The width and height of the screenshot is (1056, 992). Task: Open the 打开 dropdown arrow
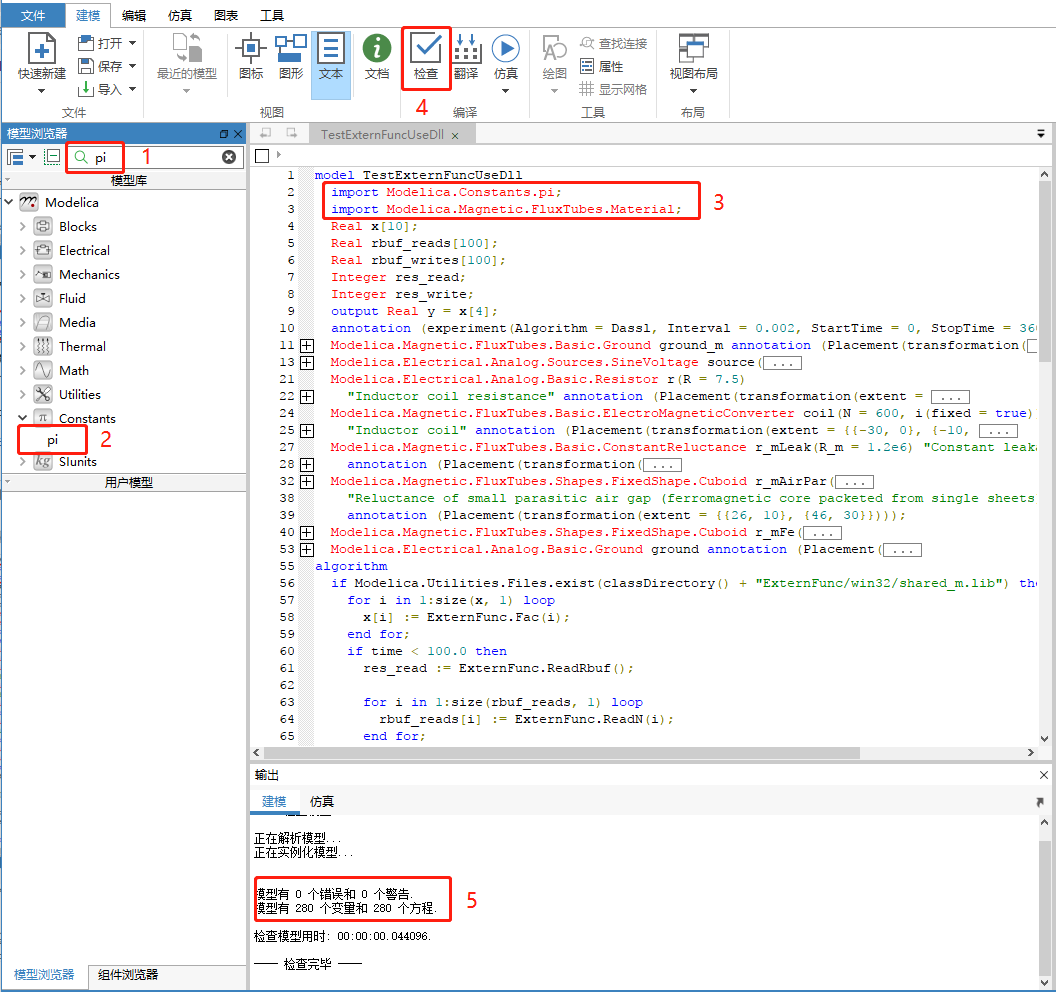coord(133,43)
